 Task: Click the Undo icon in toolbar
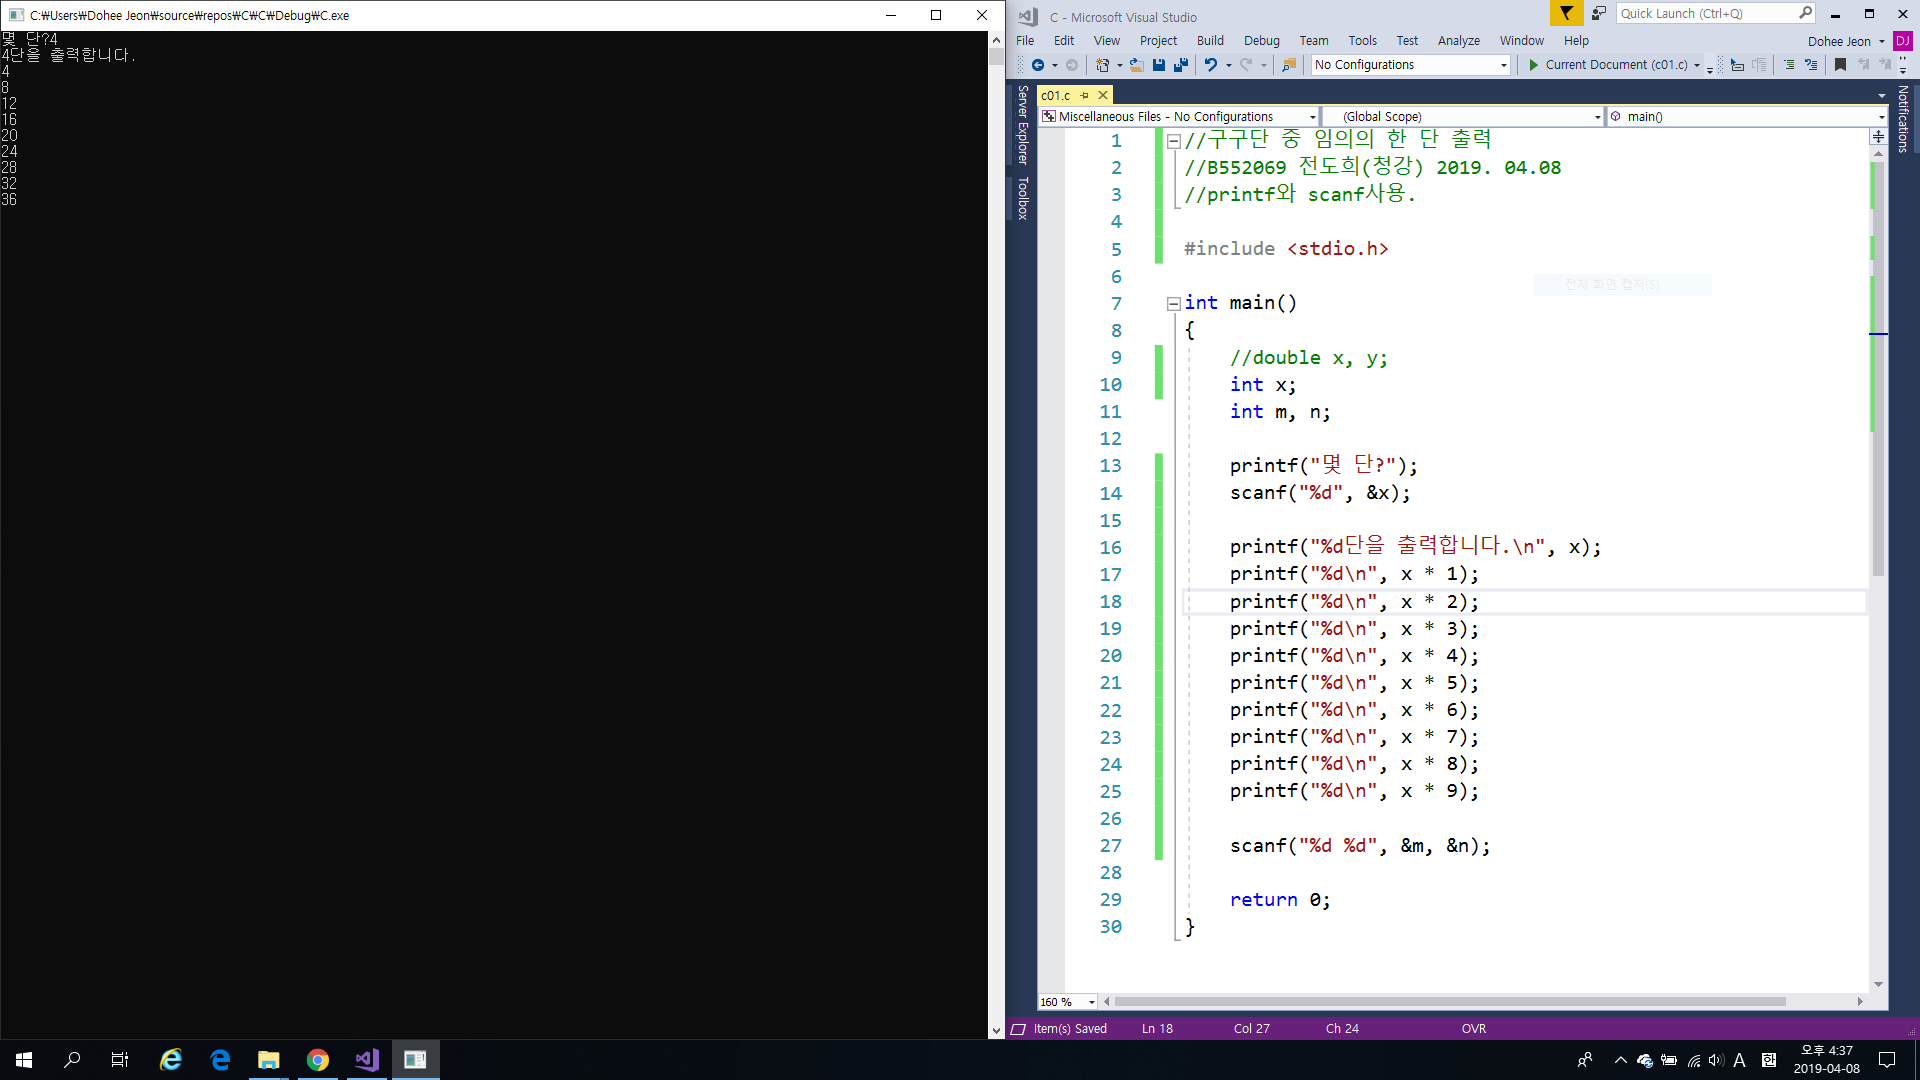click(x=1210, y=65)
